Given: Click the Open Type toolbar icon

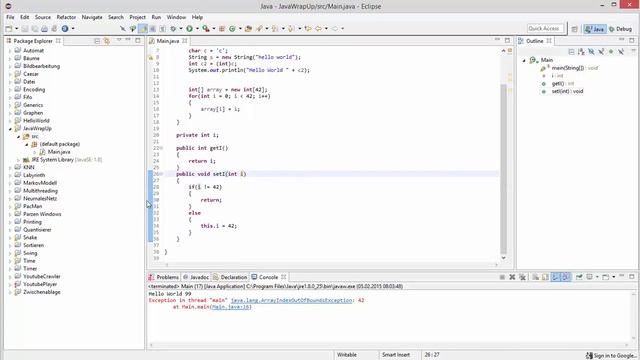Looking at the screenshot, I should pyautogui.click(x=248, y=29).
